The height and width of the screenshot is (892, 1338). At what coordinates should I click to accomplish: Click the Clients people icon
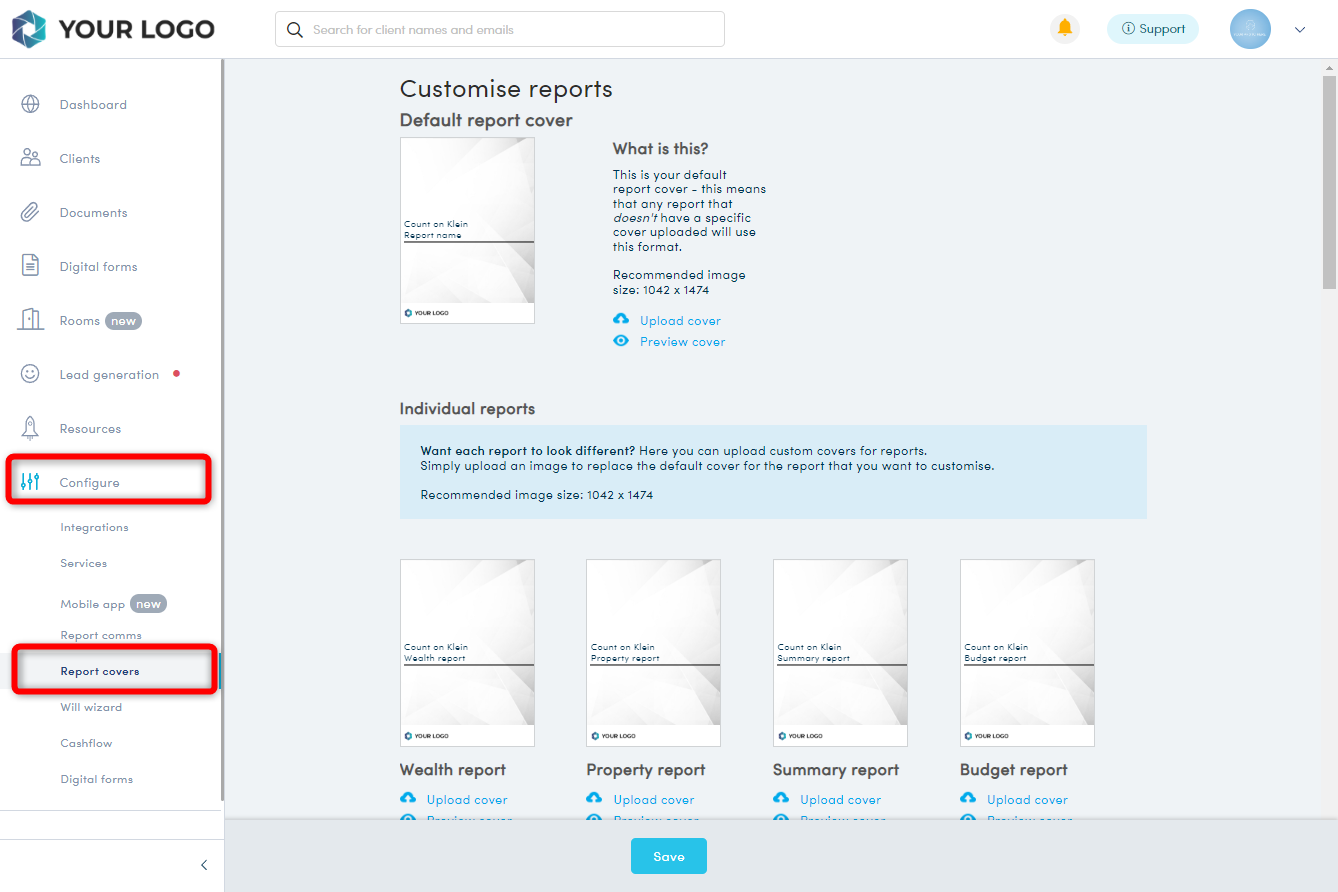30,158
